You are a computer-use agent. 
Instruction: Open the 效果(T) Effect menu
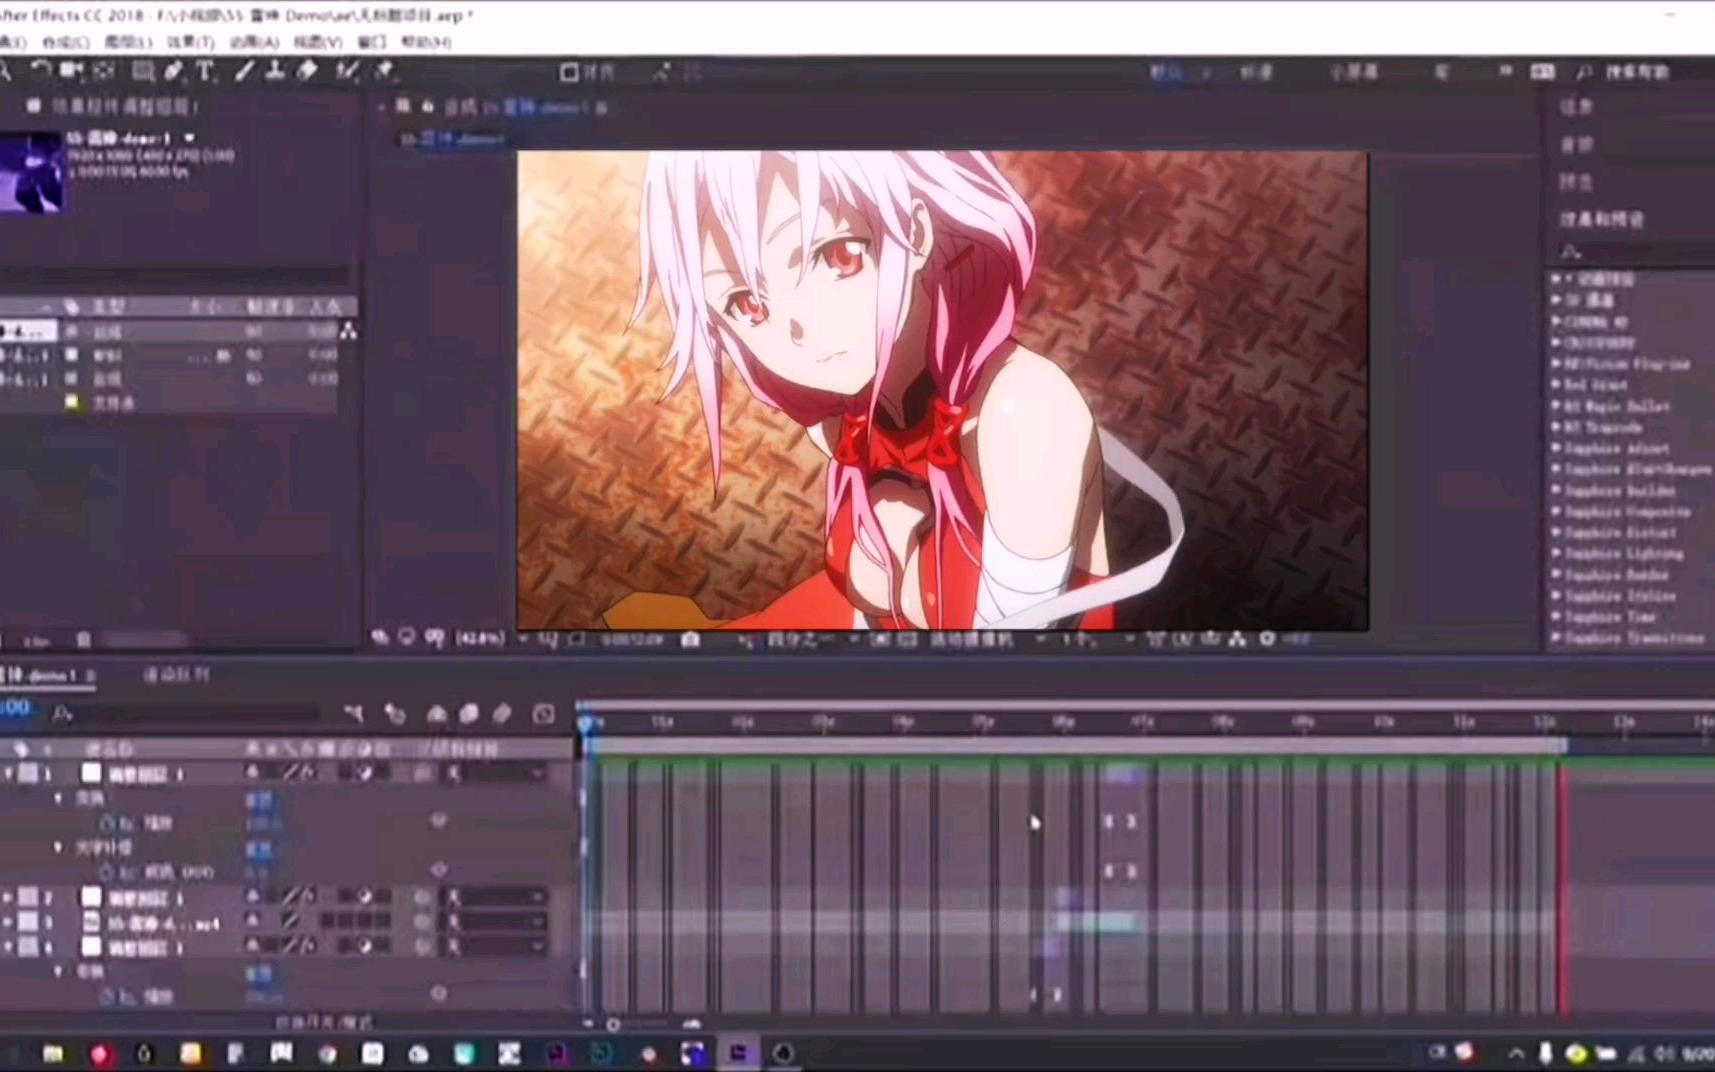190,42
